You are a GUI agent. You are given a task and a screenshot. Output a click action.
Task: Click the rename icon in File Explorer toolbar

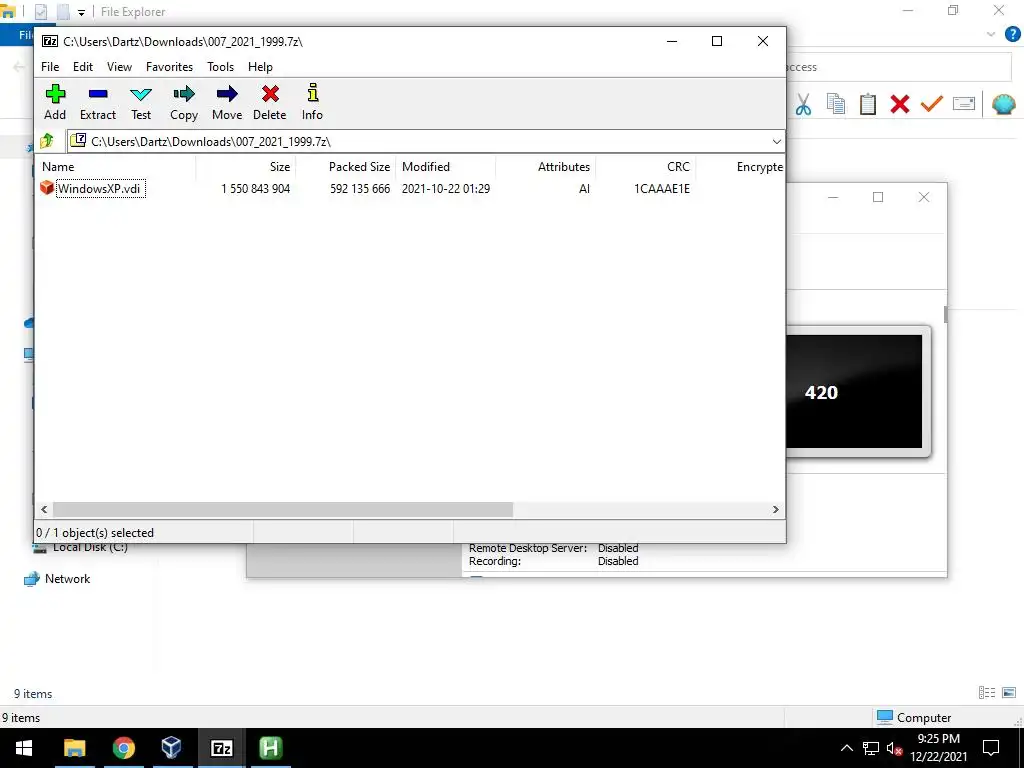(964, 104)
